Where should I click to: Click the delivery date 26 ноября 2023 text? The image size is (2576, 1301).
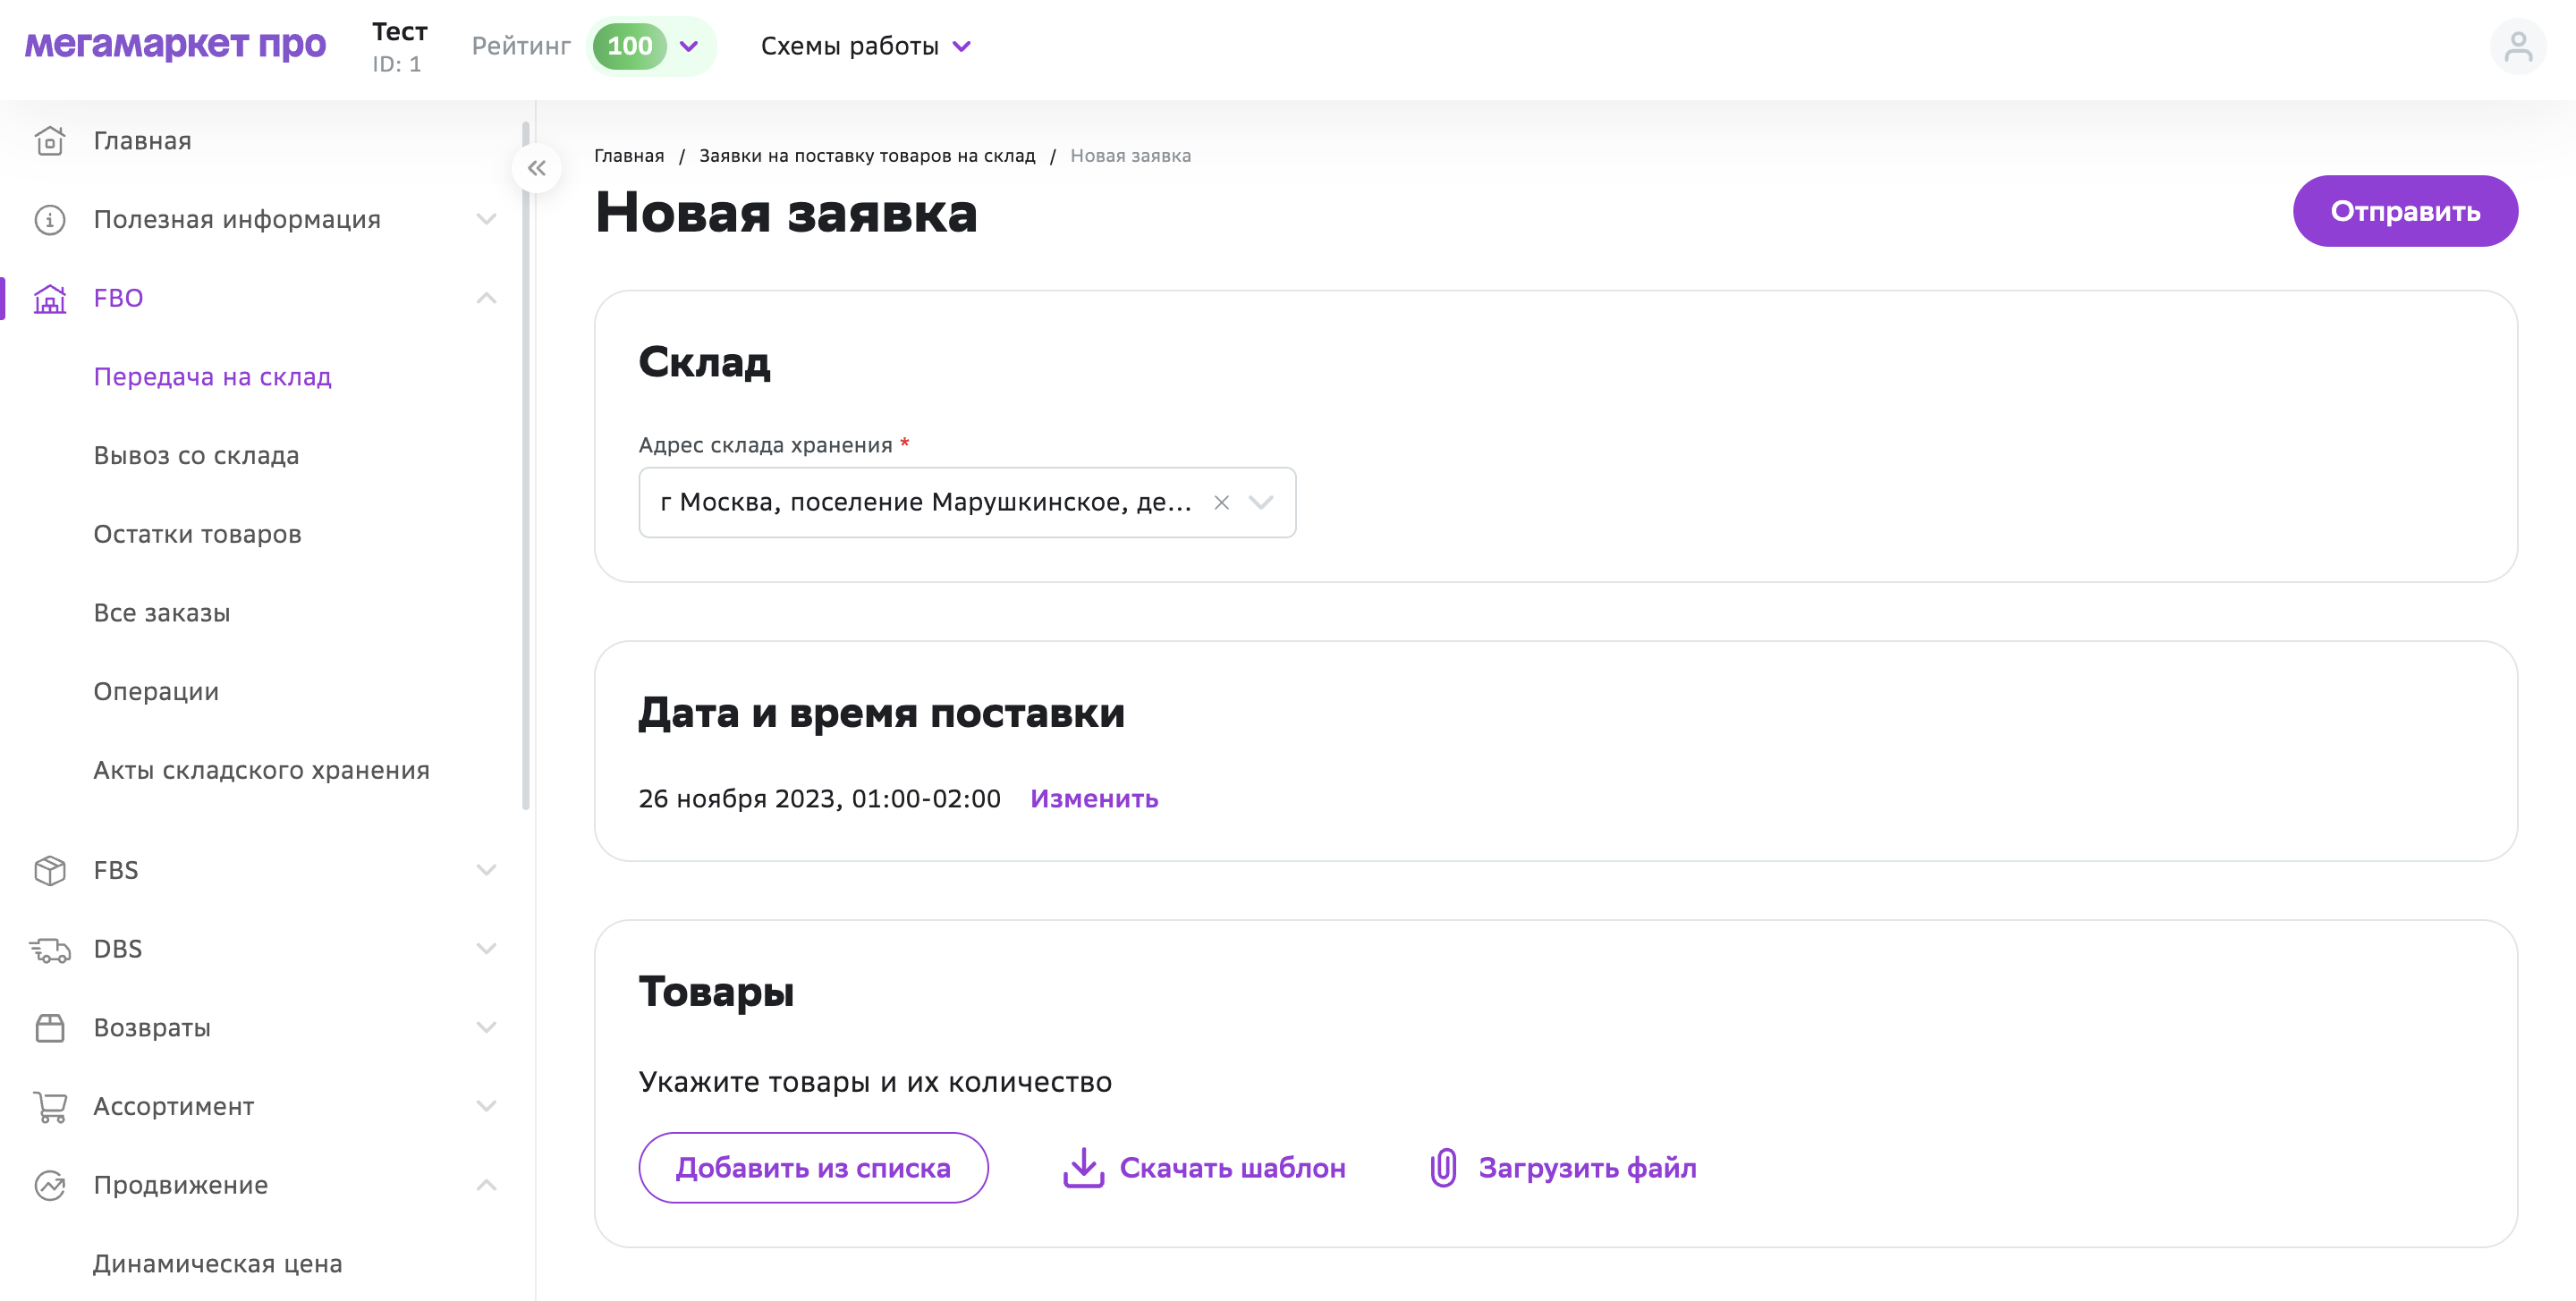coord(819,799)
